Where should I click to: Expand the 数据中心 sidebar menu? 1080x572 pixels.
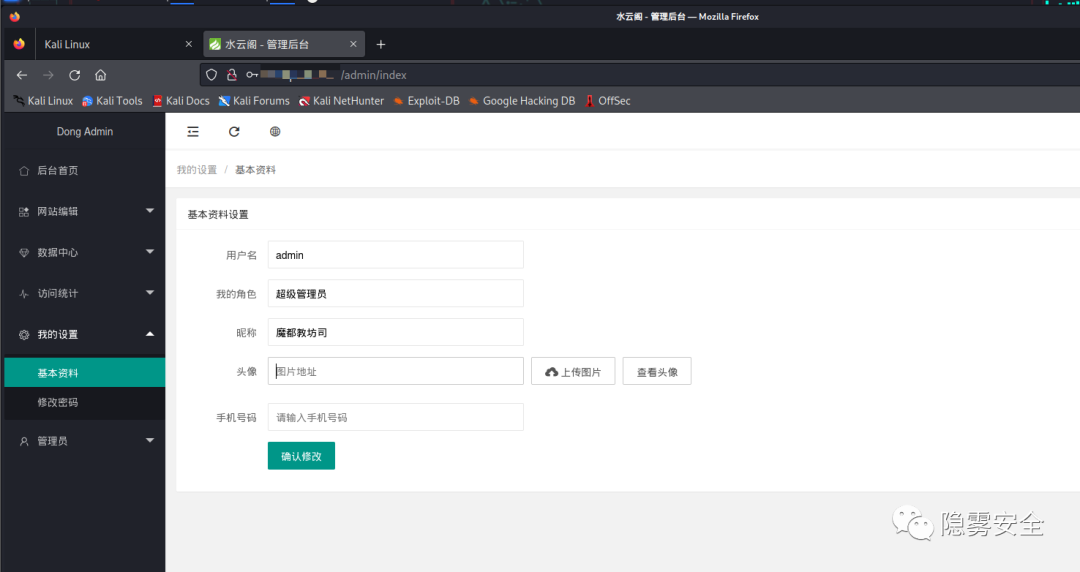(x=84, y=252)
